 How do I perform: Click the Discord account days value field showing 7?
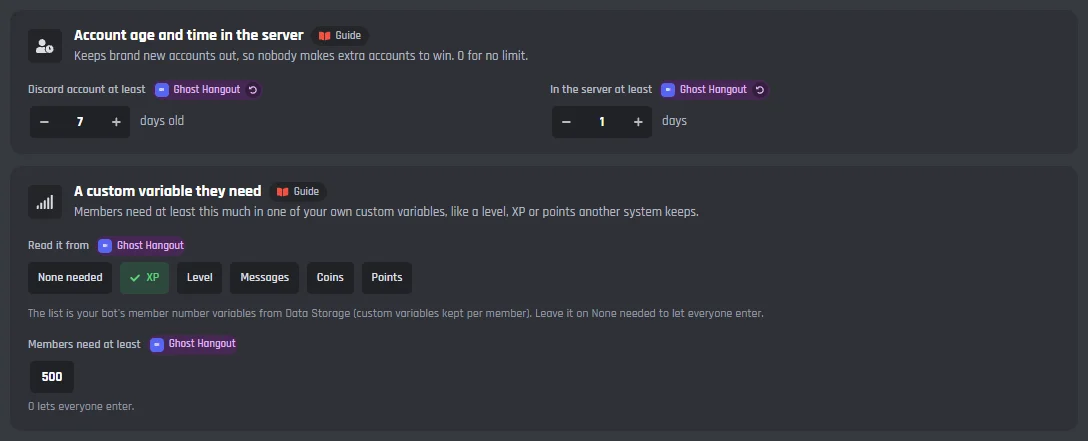click(x=80, y=122)
